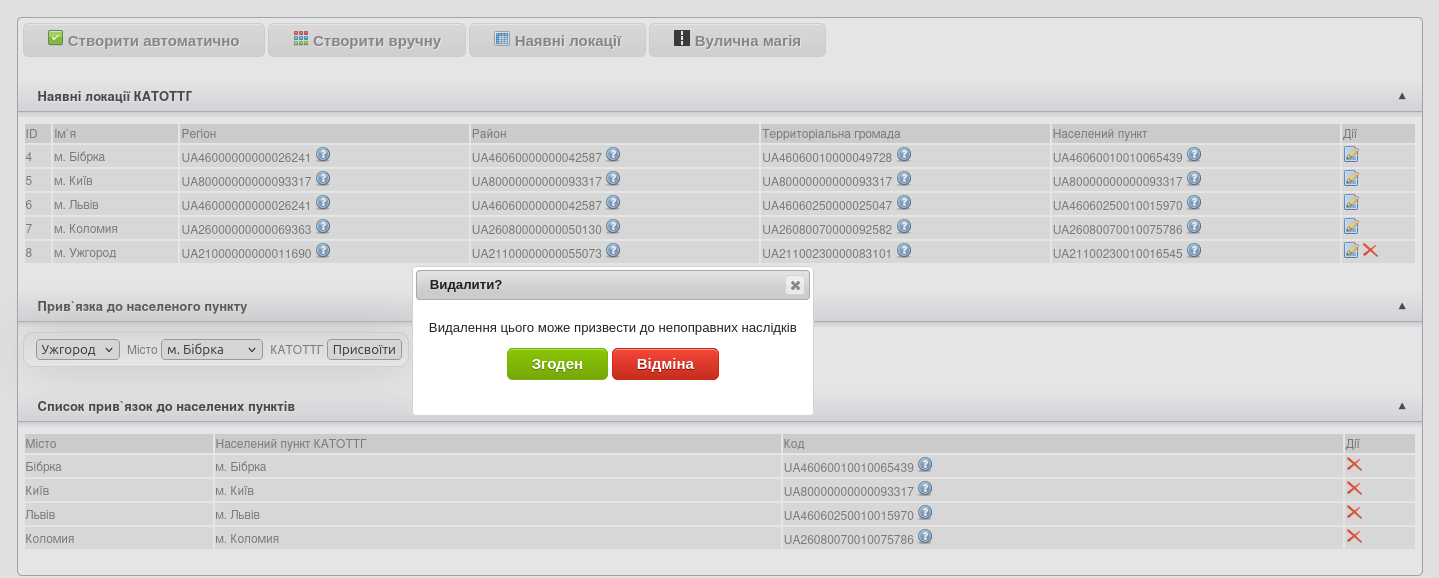
Task: Collapse the Список прив`язок section
Action: point(1402,406)
